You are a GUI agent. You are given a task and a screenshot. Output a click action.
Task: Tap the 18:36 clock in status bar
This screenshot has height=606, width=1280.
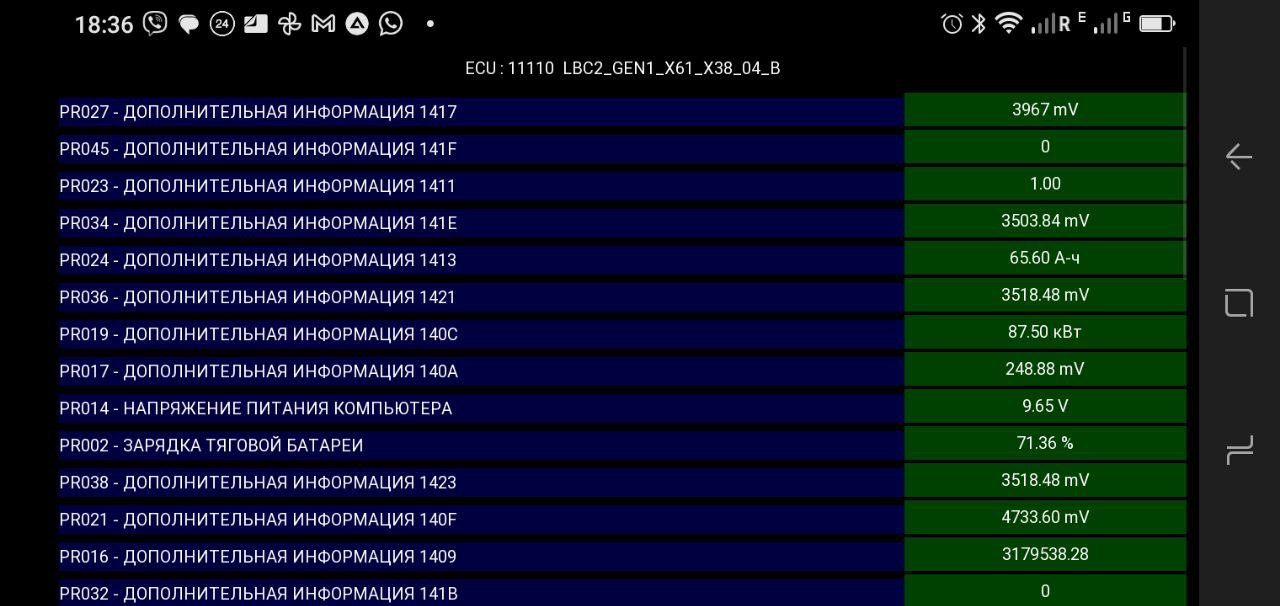click(103, 25)
